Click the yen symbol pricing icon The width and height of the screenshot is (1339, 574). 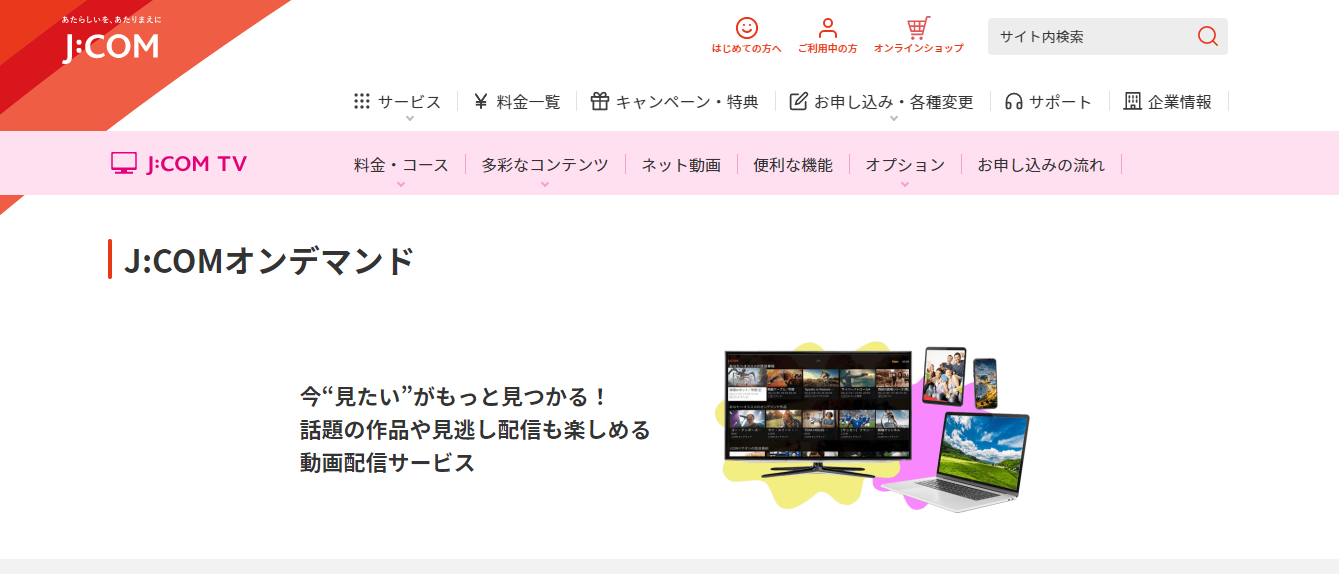[x=481, y=101]
